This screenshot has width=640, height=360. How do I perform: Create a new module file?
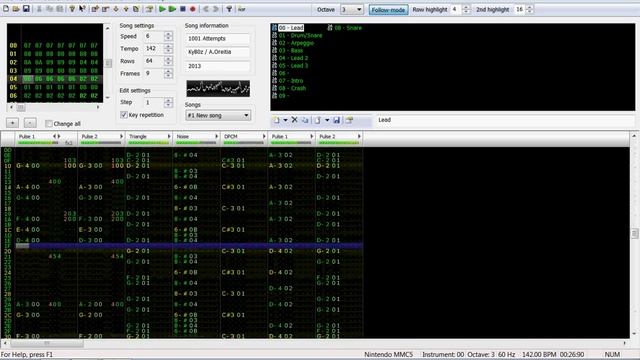pyautogui.click(x=6, y=9)
